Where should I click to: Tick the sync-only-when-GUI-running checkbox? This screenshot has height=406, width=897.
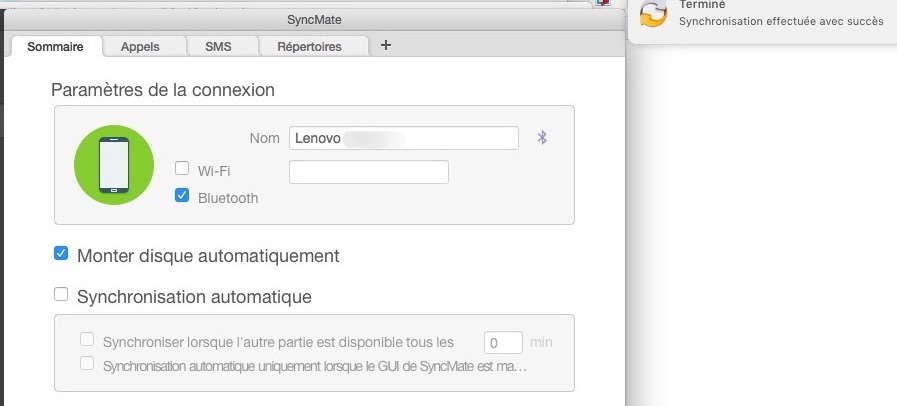pos(87,364)
